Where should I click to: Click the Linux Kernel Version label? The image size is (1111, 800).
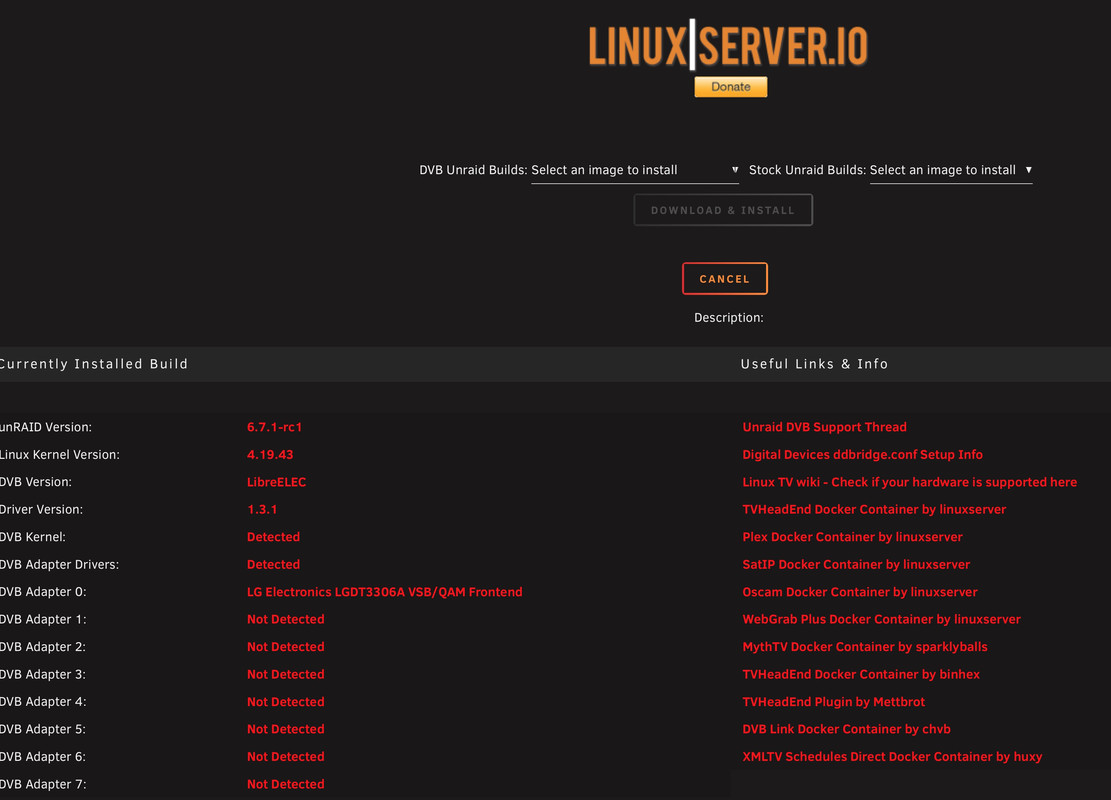(60, 455)
